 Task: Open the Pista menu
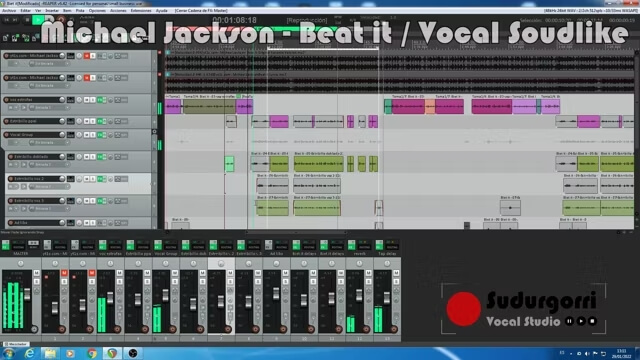click(80, 11)
